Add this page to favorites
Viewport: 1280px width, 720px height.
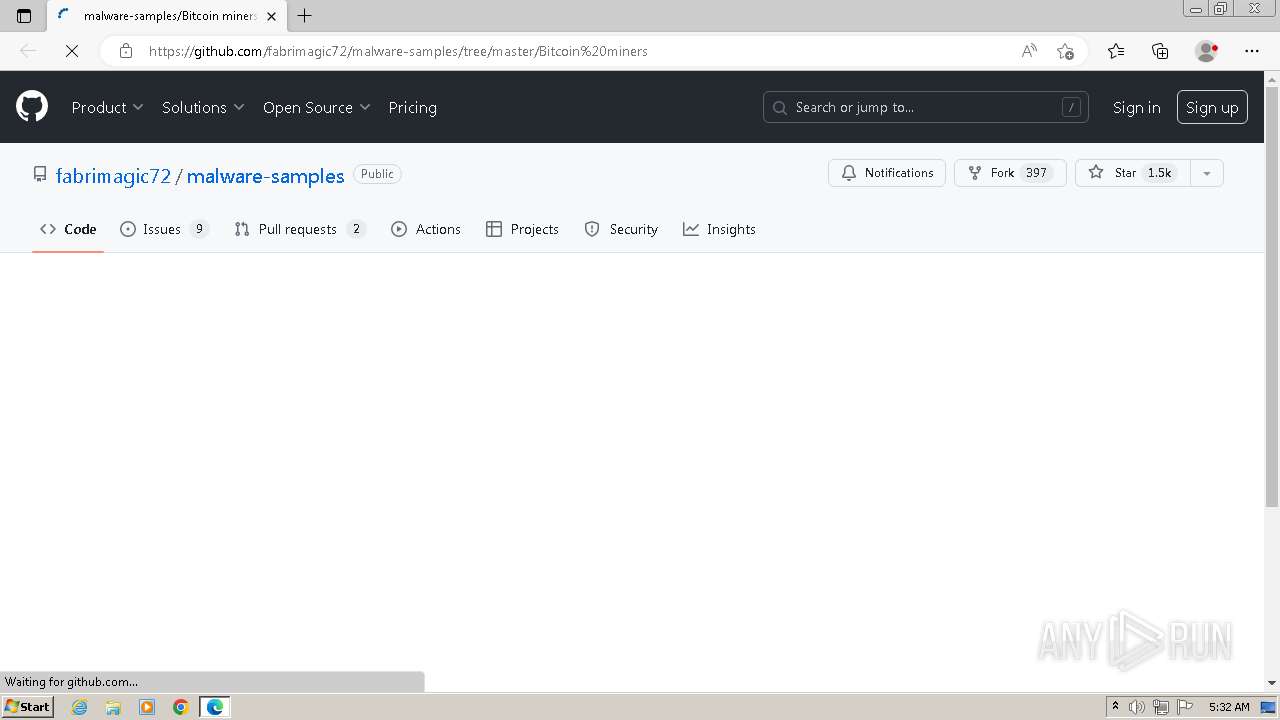point(1065,51)
